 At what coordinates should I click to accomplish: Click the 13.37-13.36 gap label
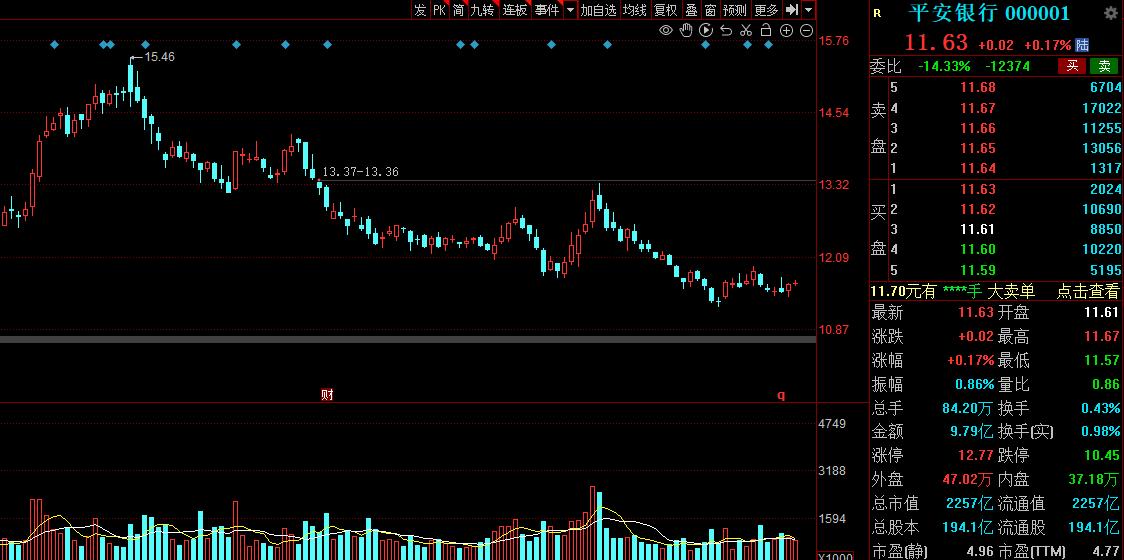coord(361,172)
